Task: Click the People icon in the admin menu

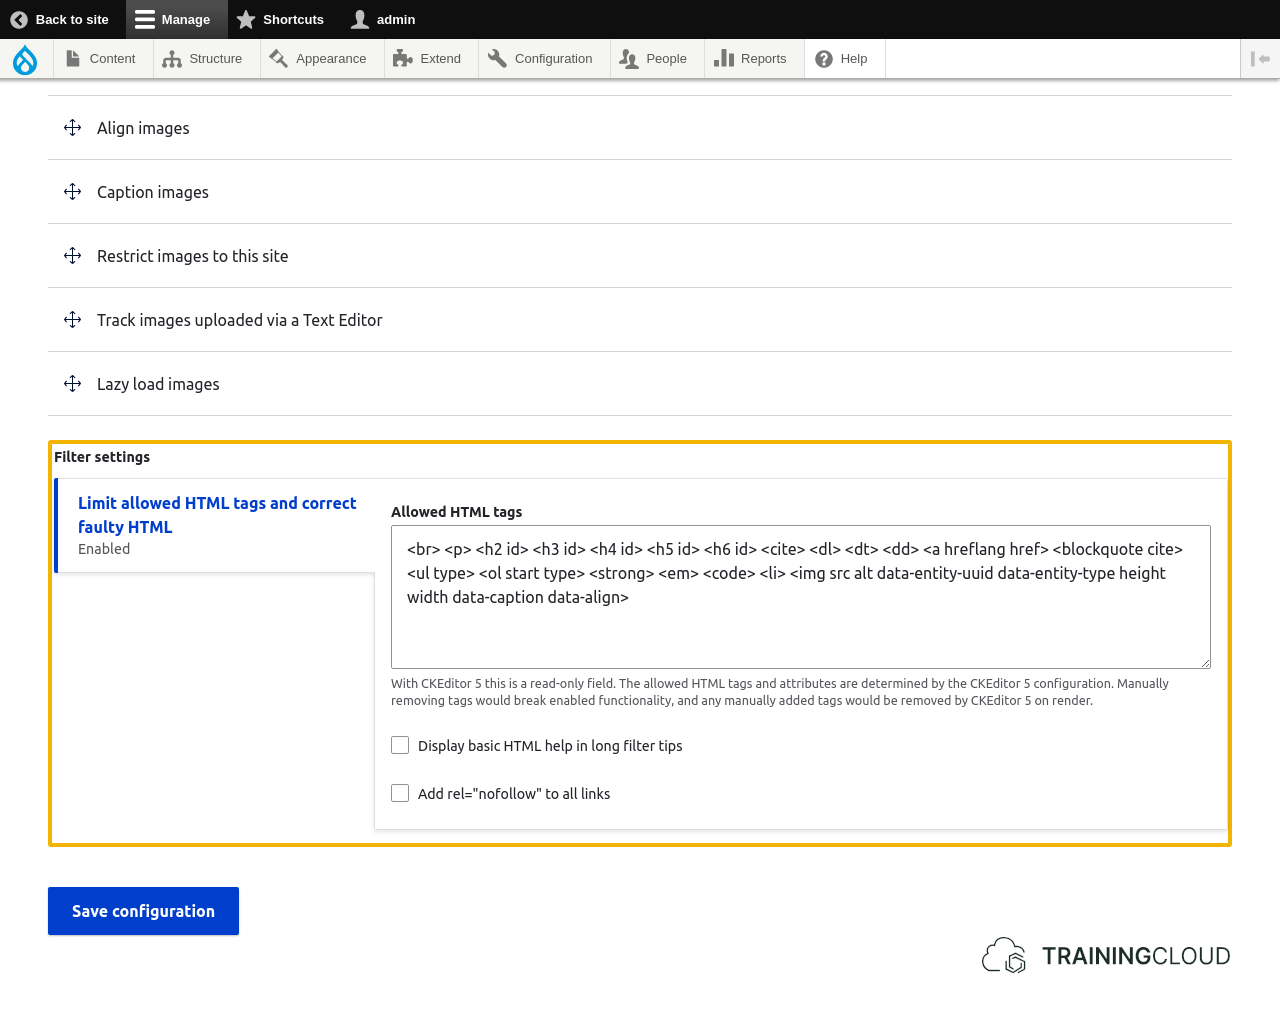Action: (x=628, y=59)
